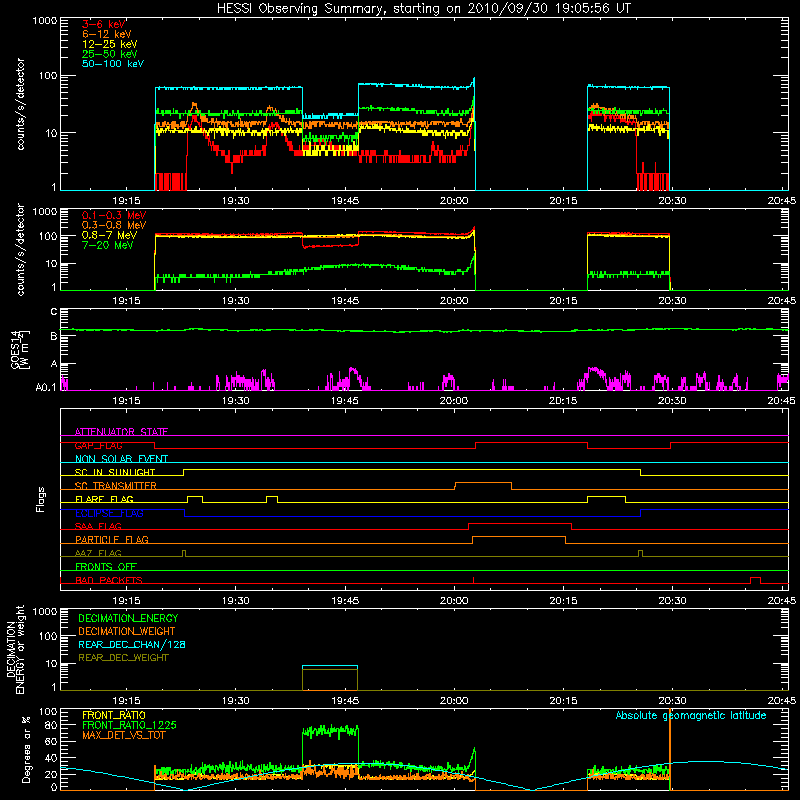The height and width of the screenshot is (800, 800).
Task: Select the SC_IN_SUNLIGHT flag label
Action: (x=115, y=472)
